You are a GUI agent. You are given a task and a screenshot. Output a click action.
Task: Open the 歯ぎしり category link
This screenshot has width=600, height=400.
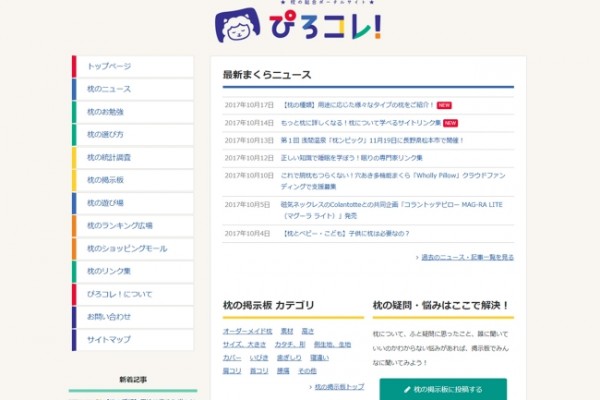point(289,358)
